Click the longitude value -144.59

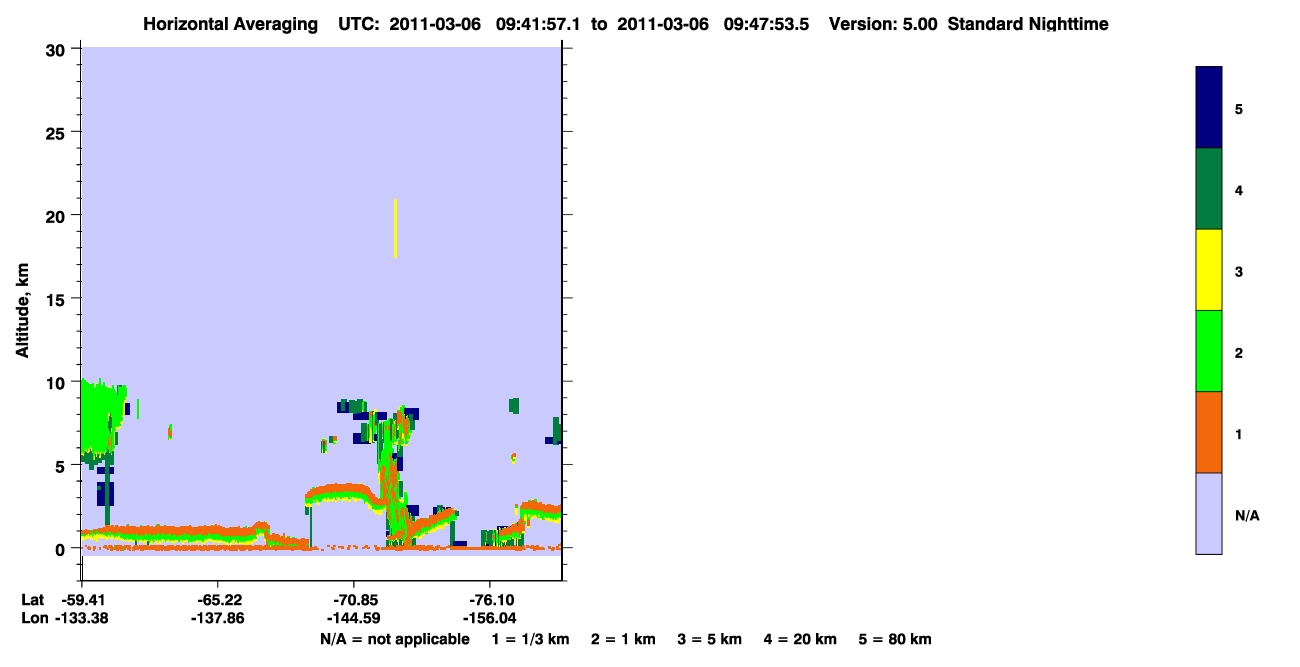click(x=353, y=618)
